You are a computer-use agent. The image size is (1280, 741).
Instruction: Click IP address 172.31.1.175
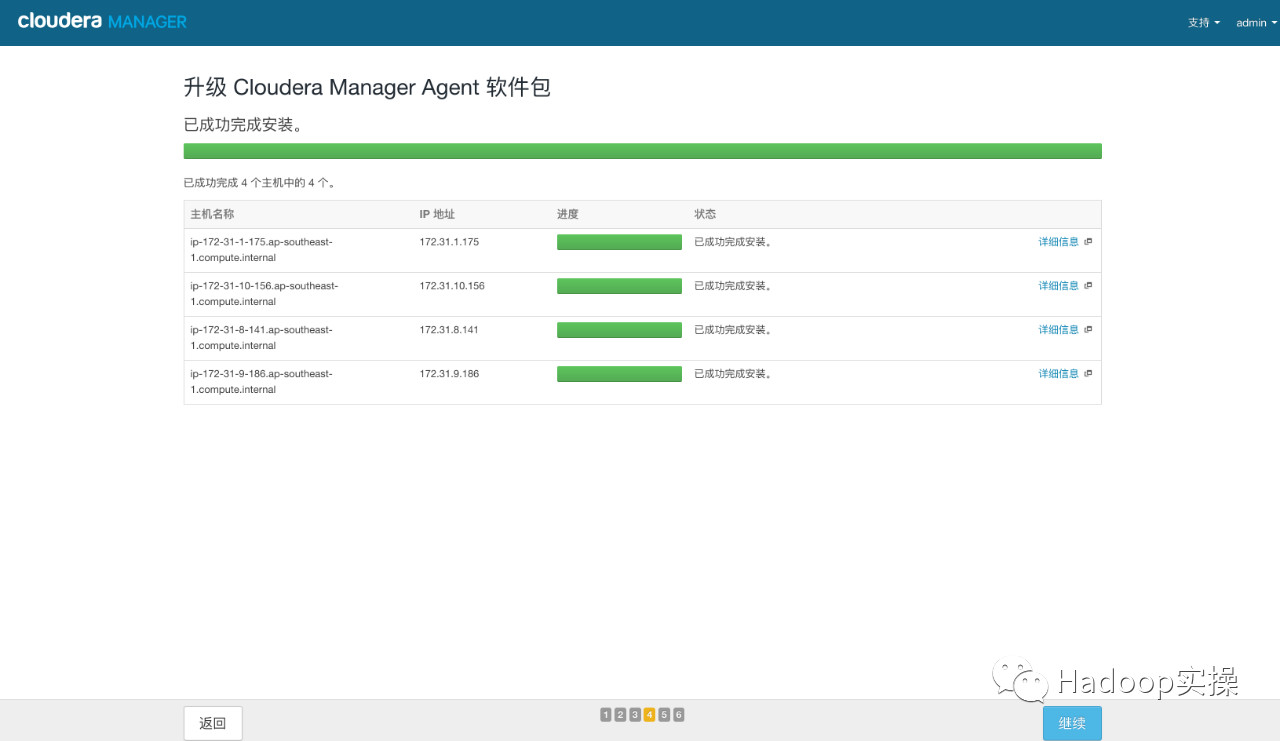pos(449,242)
